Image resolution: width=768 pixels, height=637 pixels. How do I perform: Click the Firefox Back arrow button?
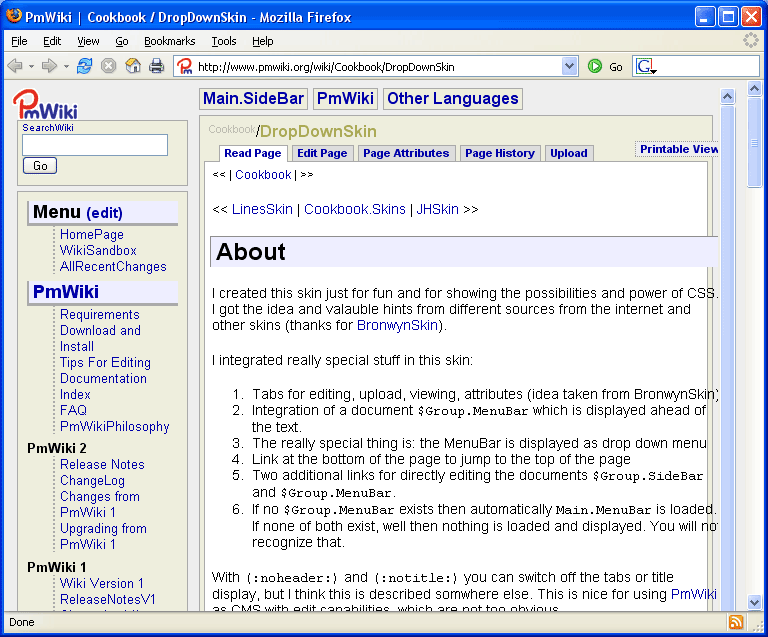(x=15, y=66)
